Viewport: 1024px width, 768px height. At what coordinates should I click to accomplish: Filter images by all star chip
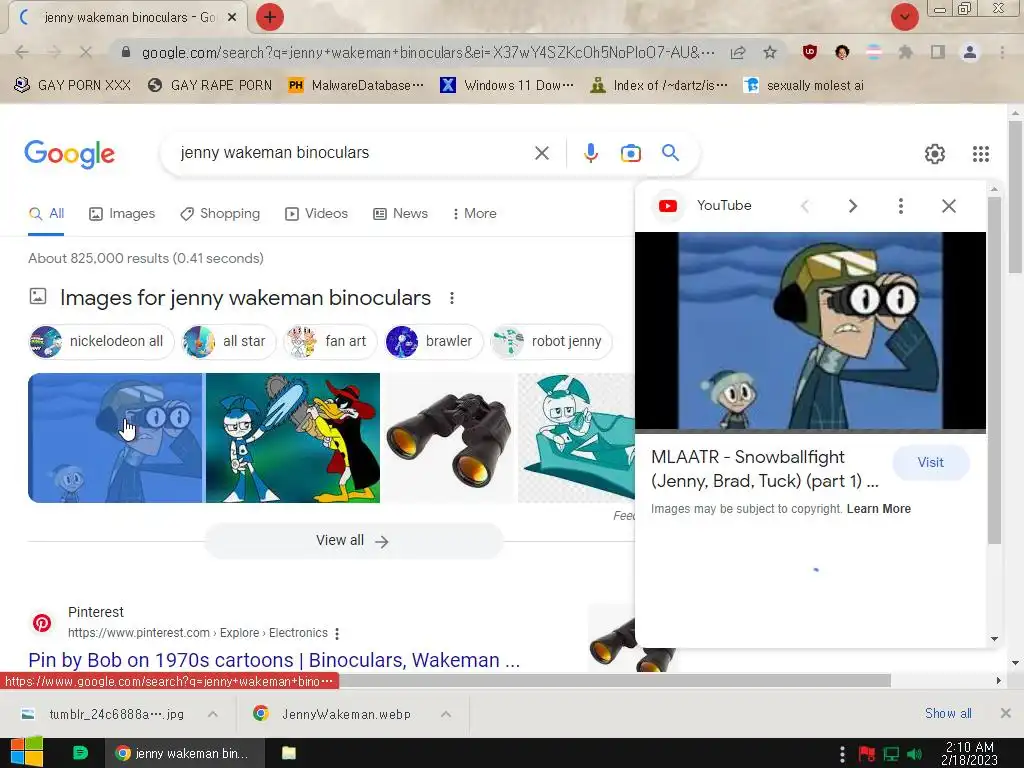coord(229,342)
